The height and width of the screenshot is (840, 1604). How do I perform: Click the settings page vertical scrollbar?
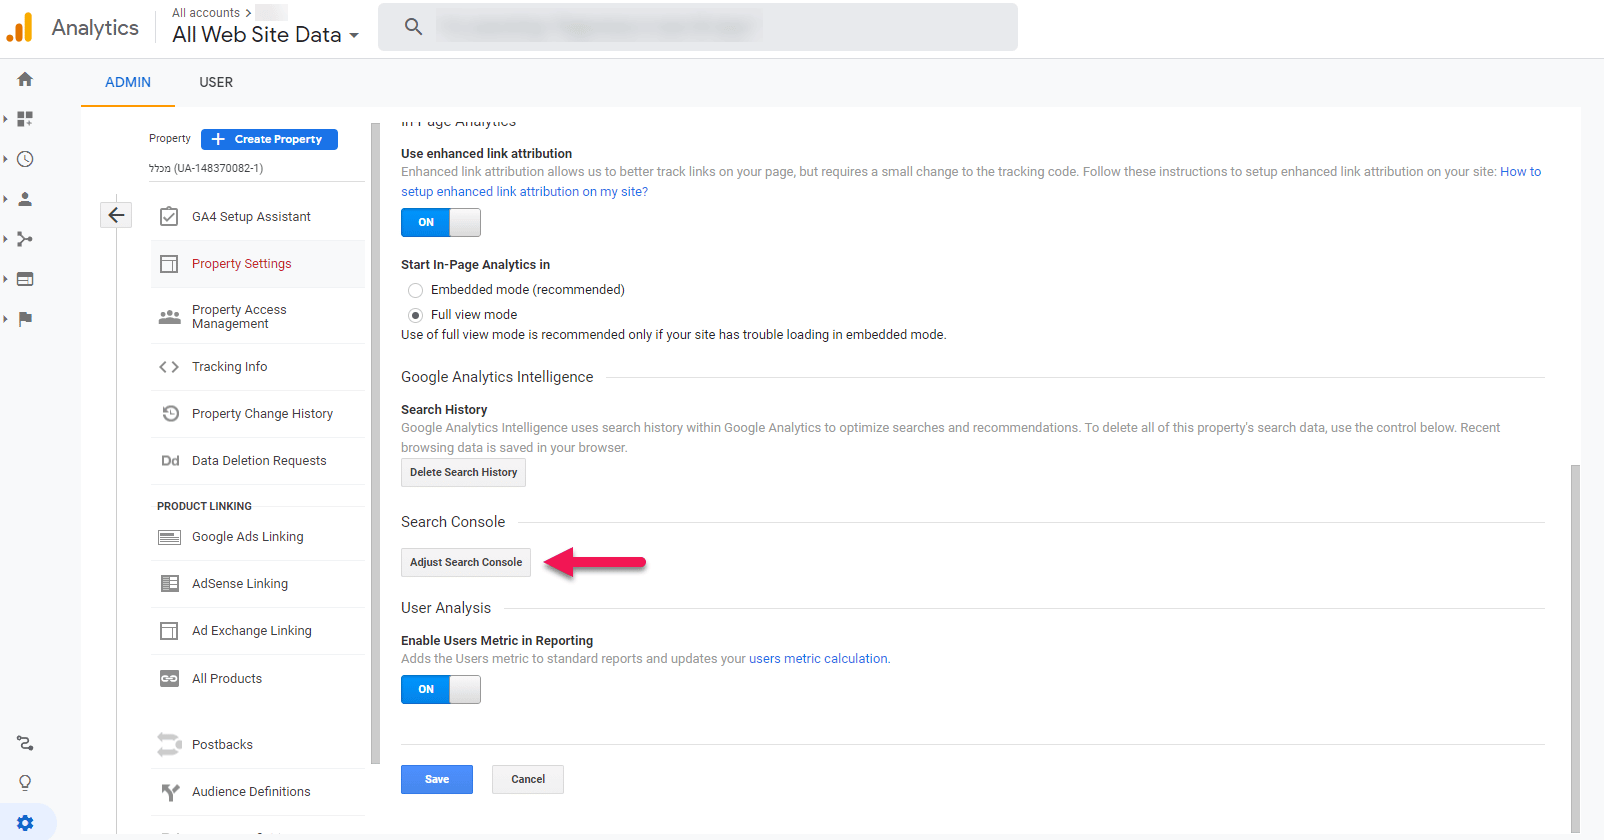coord(1576,648)
